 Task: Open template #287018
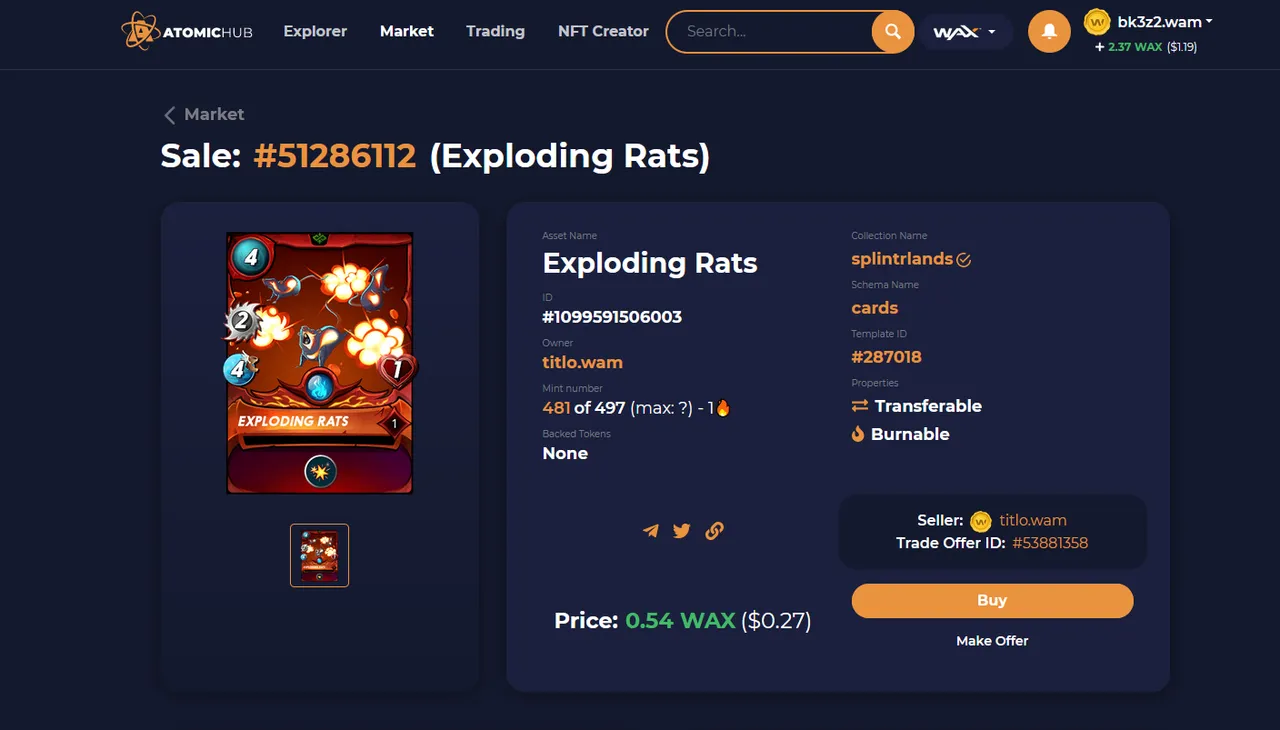coord(886,357)
